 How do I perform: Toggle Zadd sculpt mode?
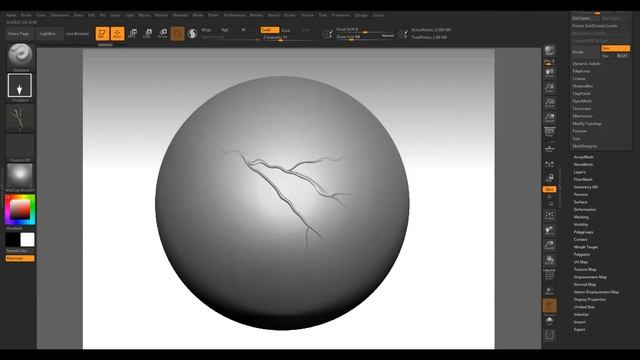click(270, 30)
